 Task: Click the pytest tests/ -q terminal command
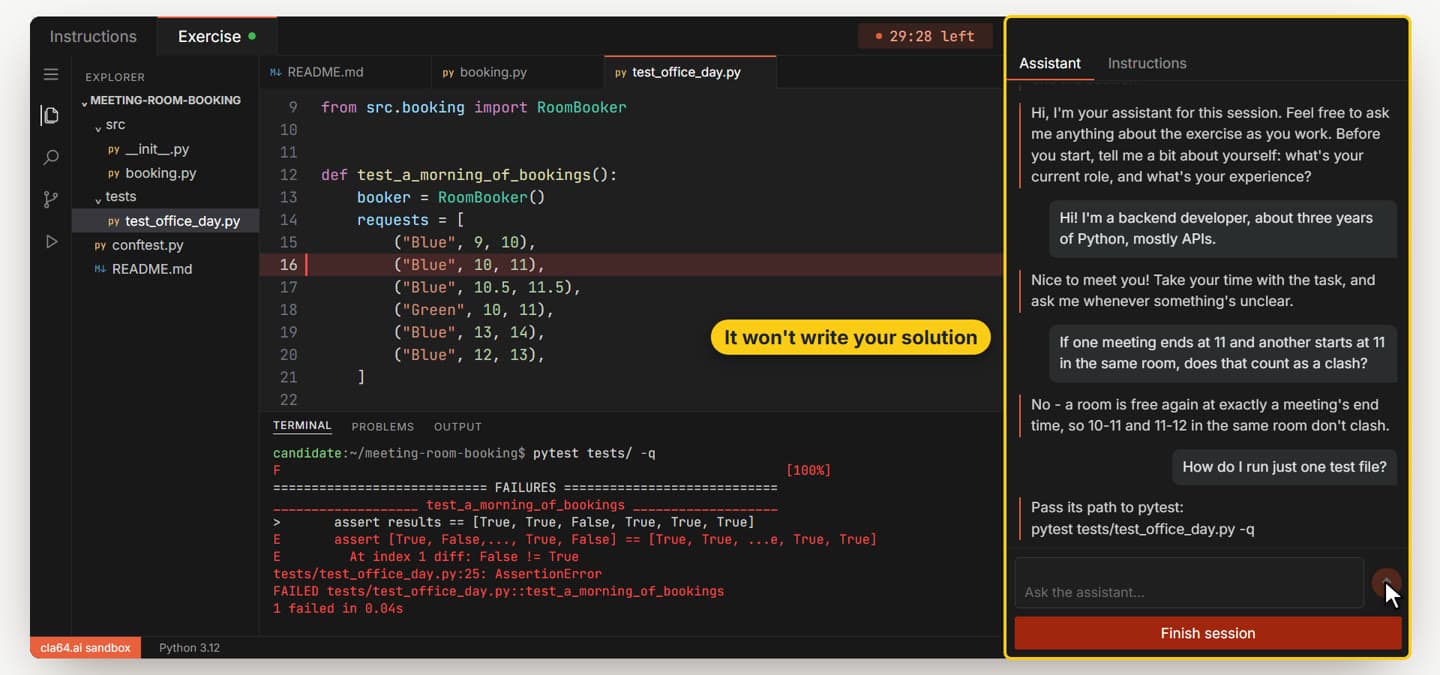594,454
